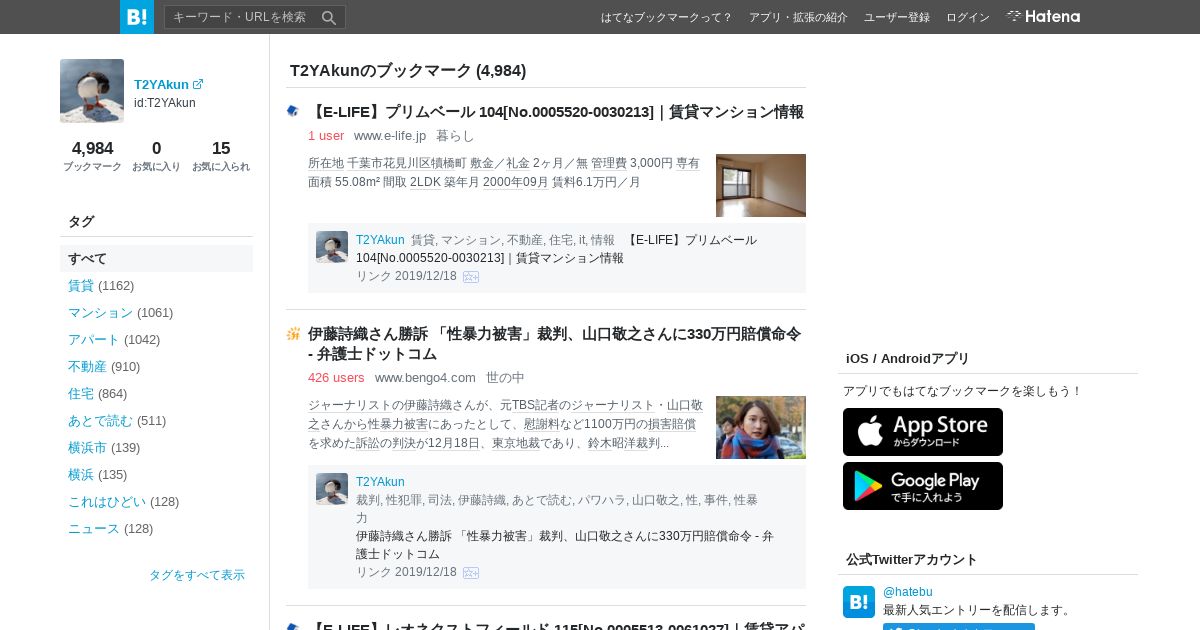This screenshot has height=630, width=1200.
Task: Click 情報 tag in E-LIFE comment
Action: tap(603, 240)
